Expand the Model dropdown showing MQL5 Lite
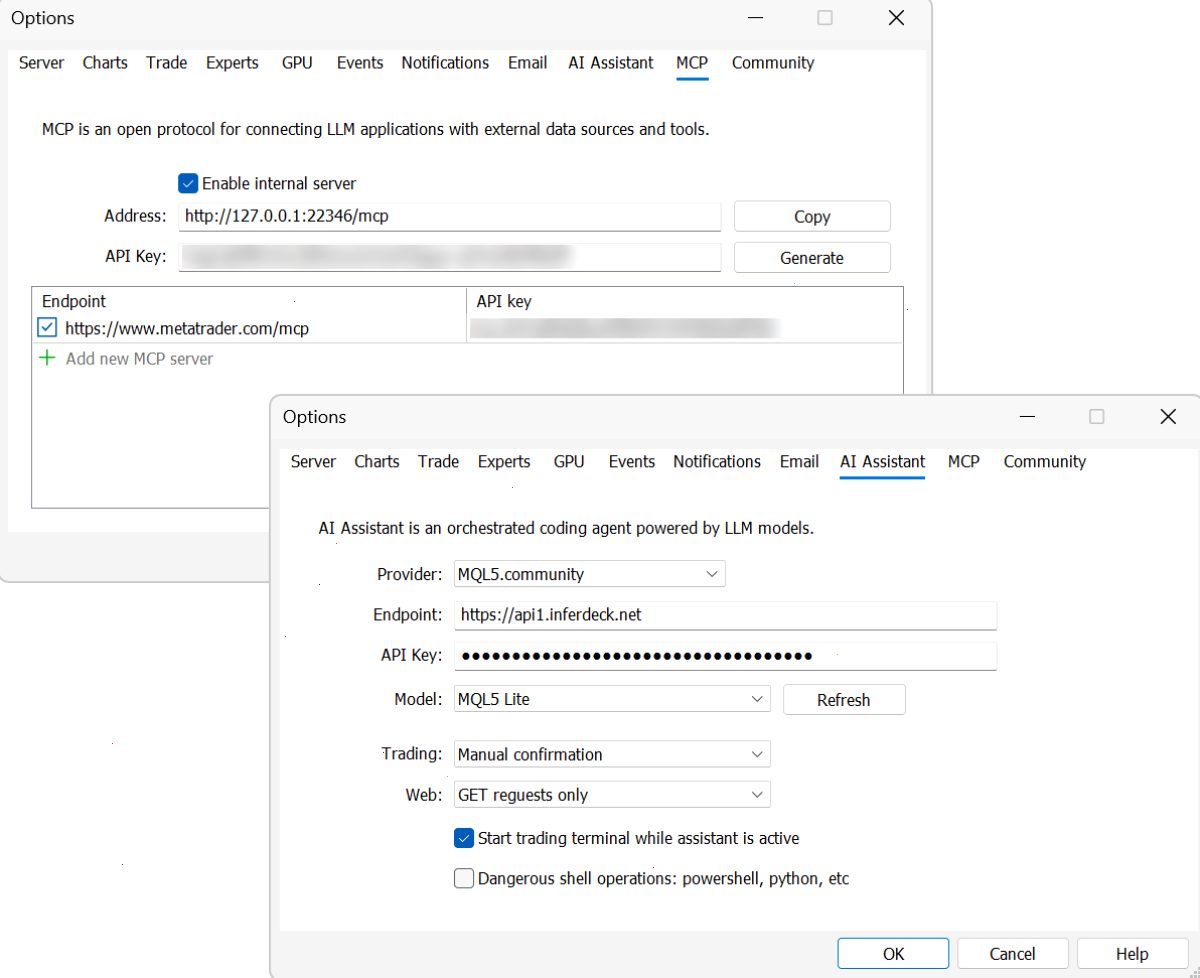 point(612,699)
